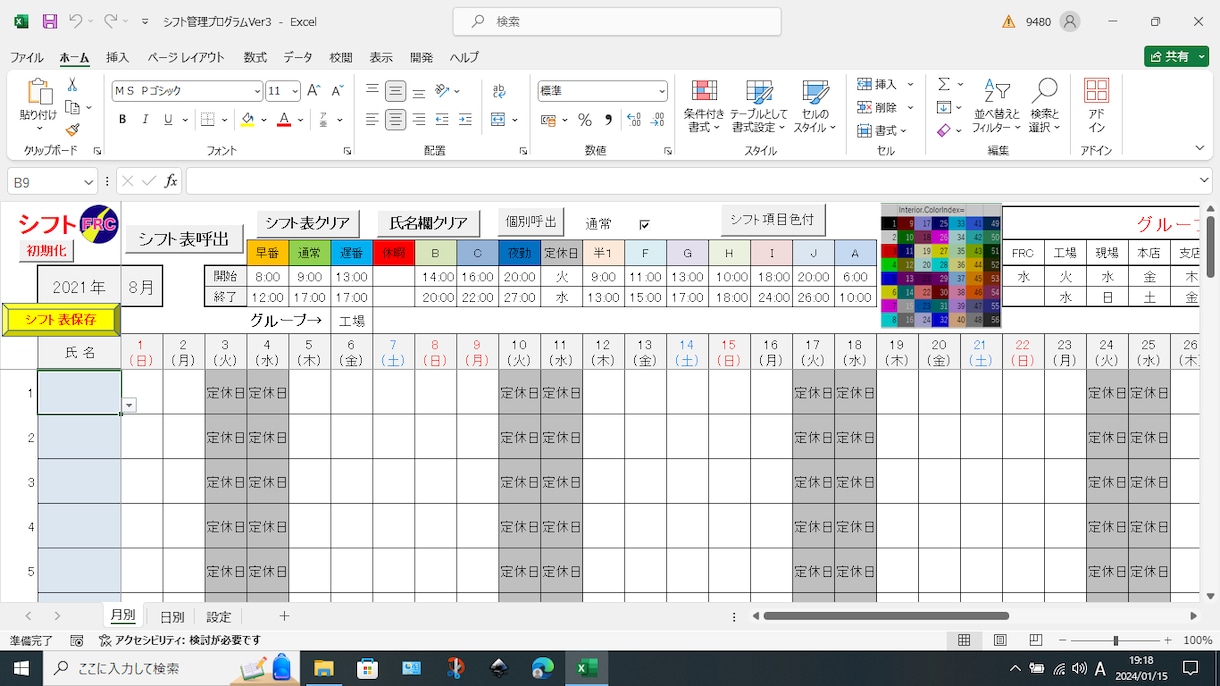Open the Add-ins (アドイン) button
This screenshot has width=1220, height=686.
point(1096,106)
